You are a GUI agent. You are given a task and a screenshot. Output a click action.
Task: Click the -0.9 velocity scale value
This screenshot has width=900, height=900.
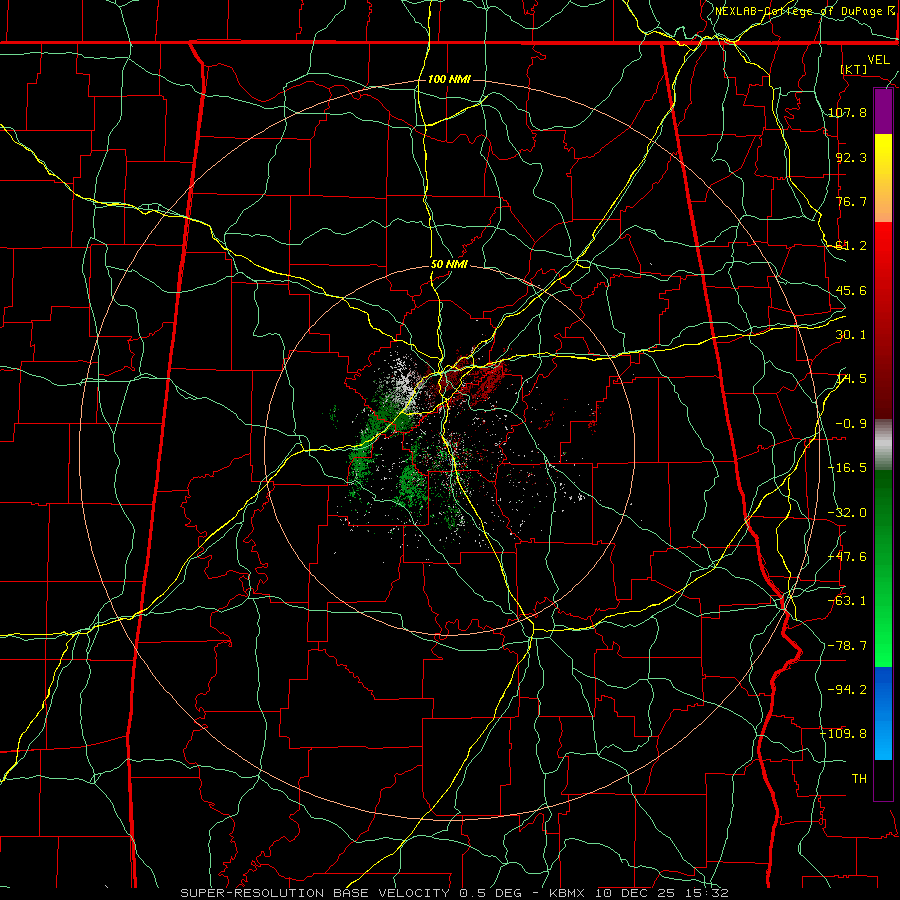pyautogui.click(x=851, y=424)
